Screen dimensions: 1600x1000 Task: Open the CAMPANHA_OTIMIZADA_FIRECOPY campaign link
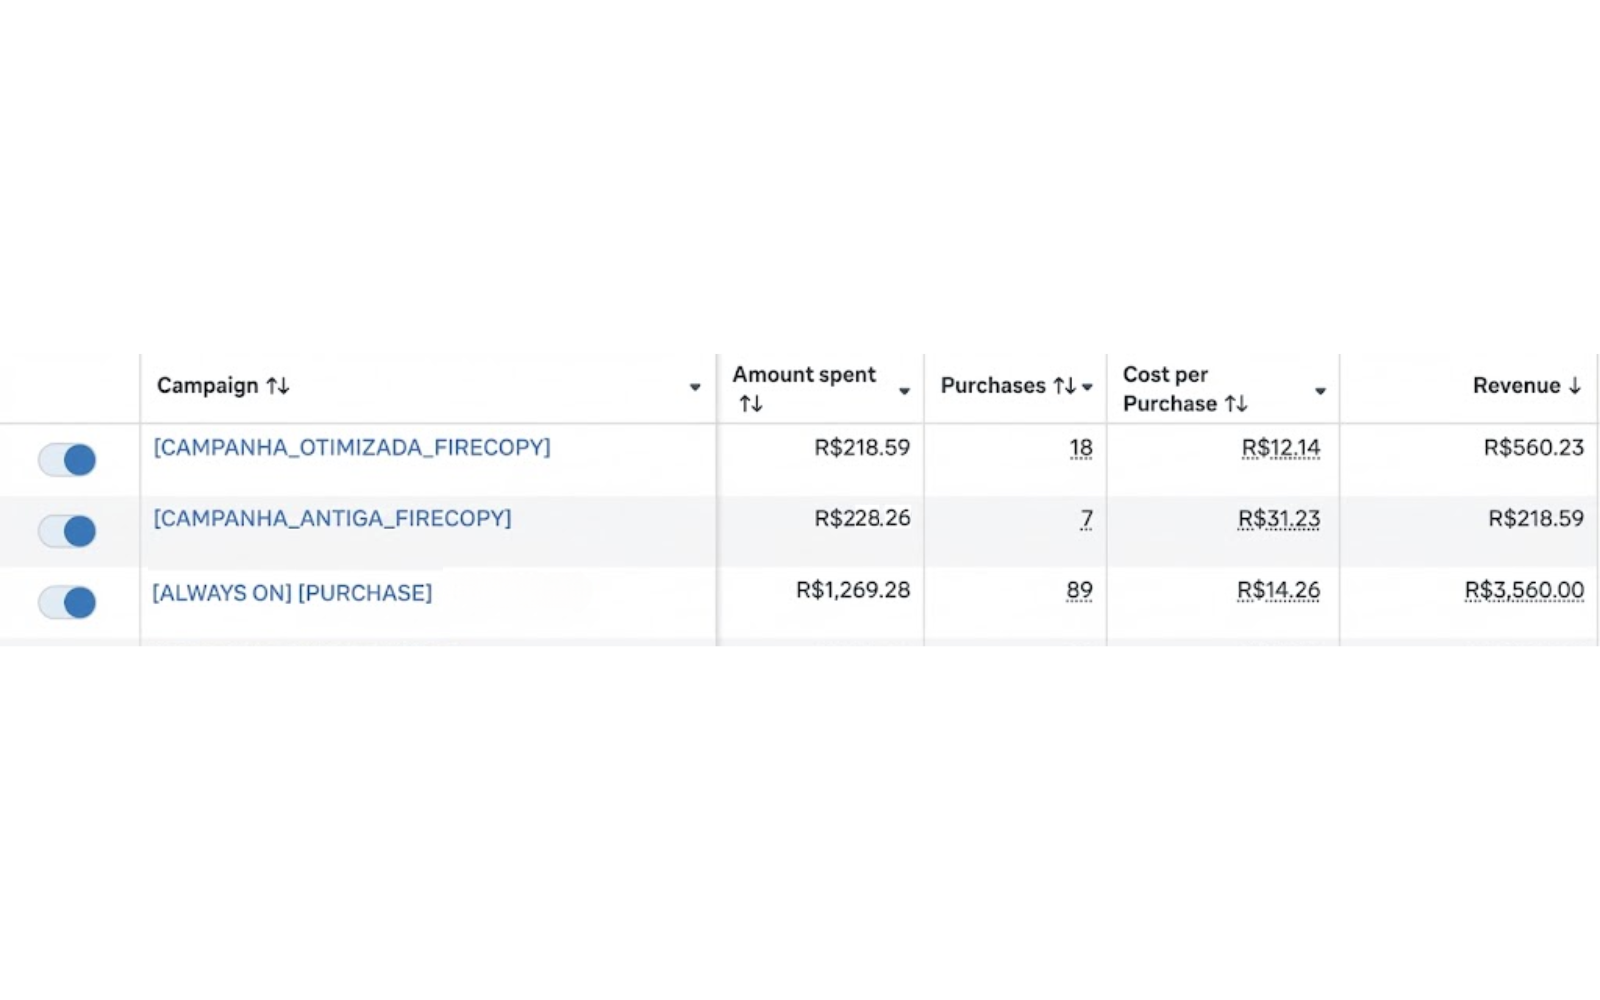pyautogui.click(x=351, y=447)
